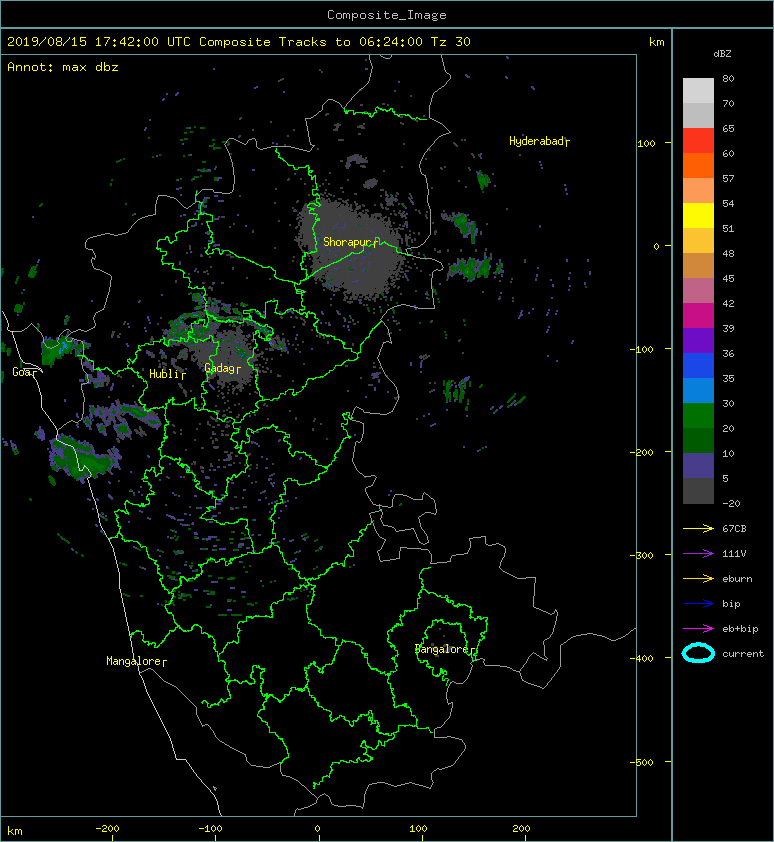Click the green 30 dBZ color swatch
Viewport: 774px width, 842px height.
(x=698, y=416)
